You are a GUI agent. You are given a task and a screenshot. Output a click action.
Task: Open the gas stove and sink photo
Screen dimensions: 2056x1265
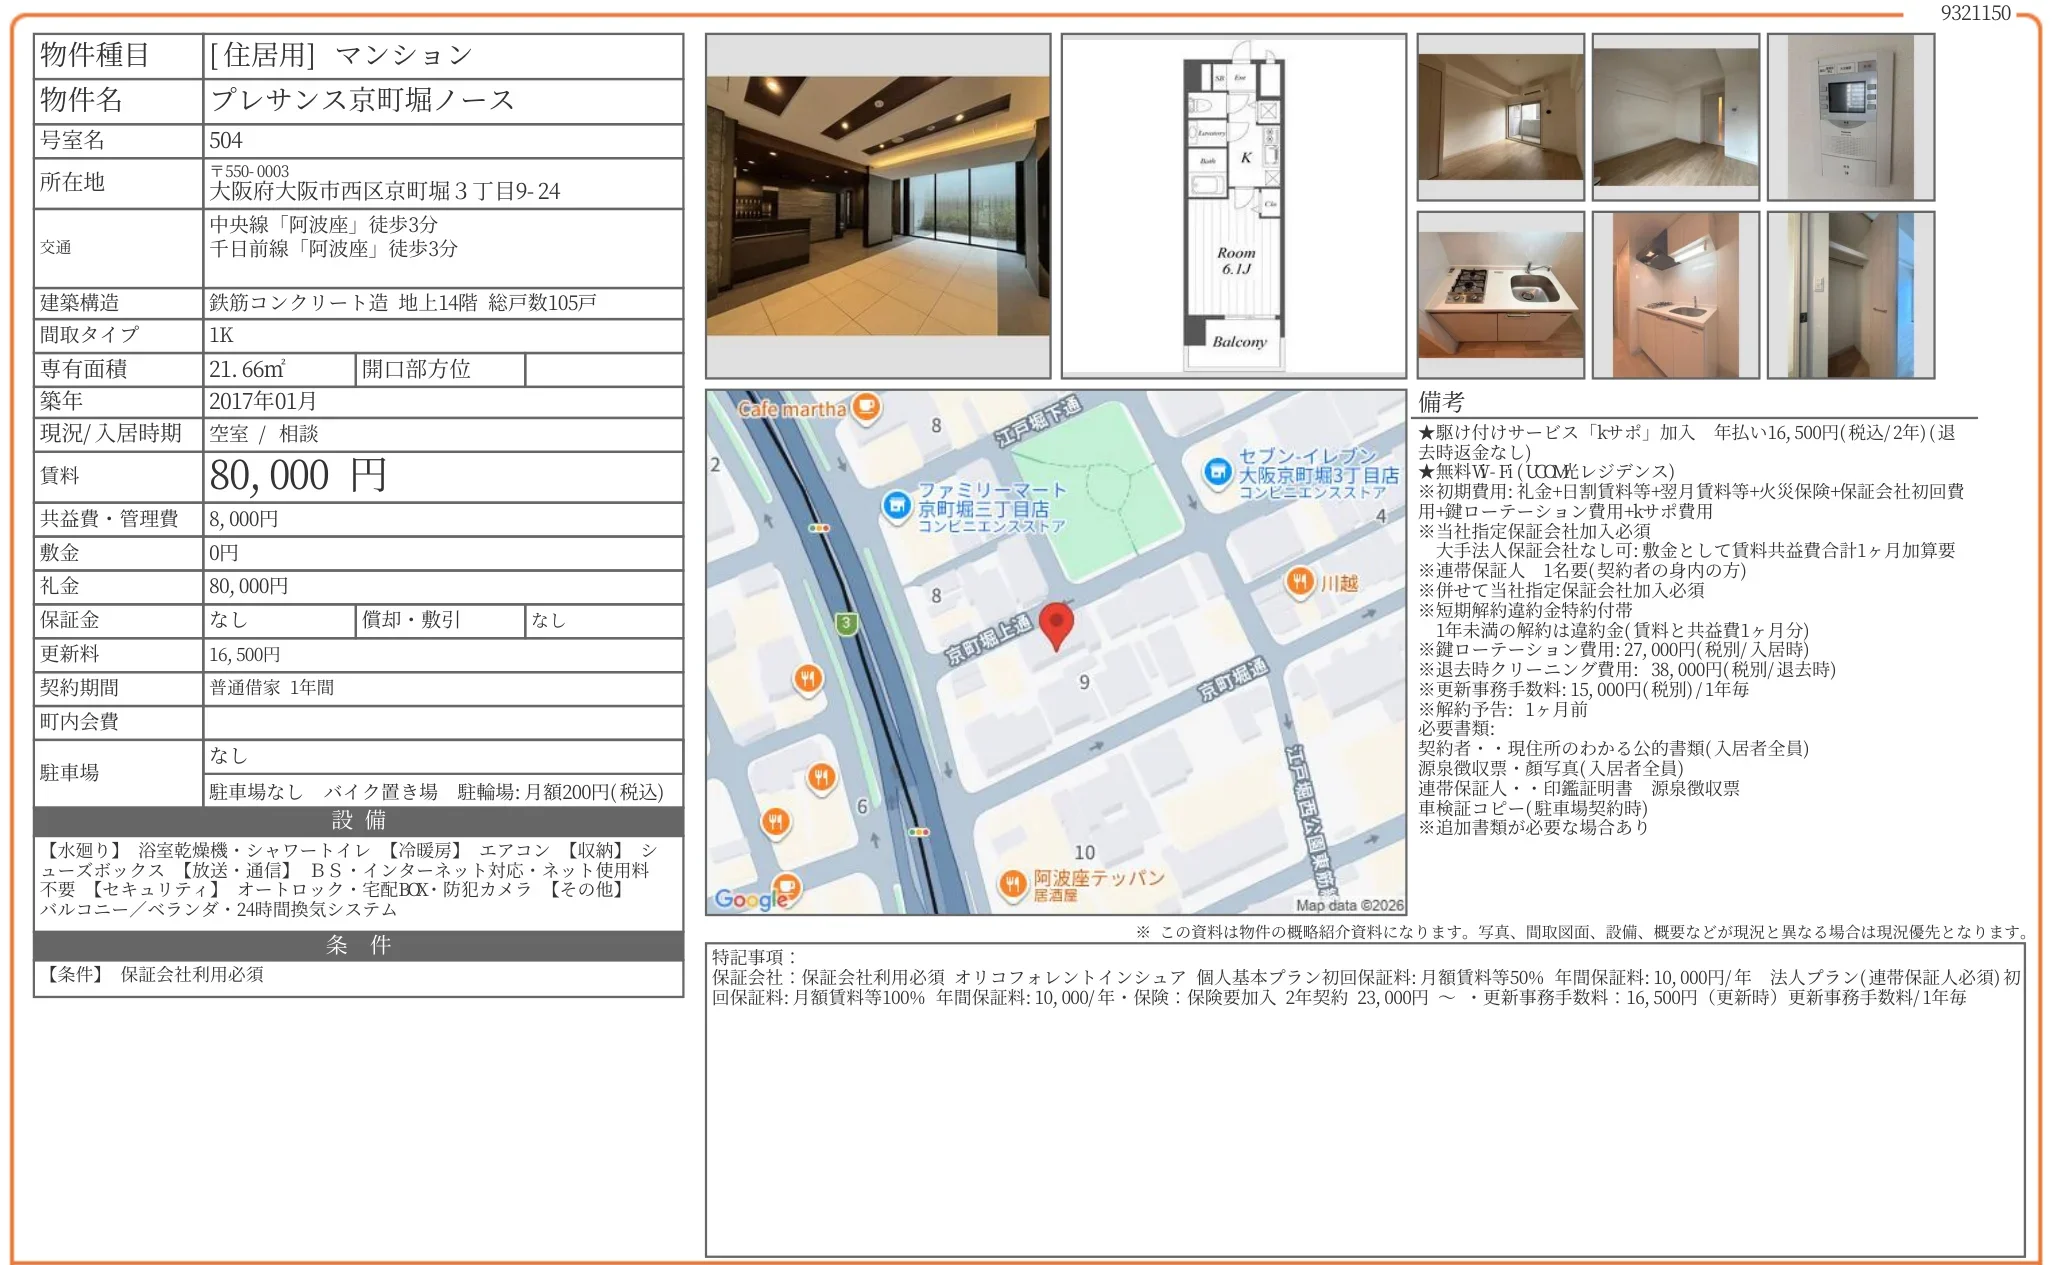(x=1500, y=295)
